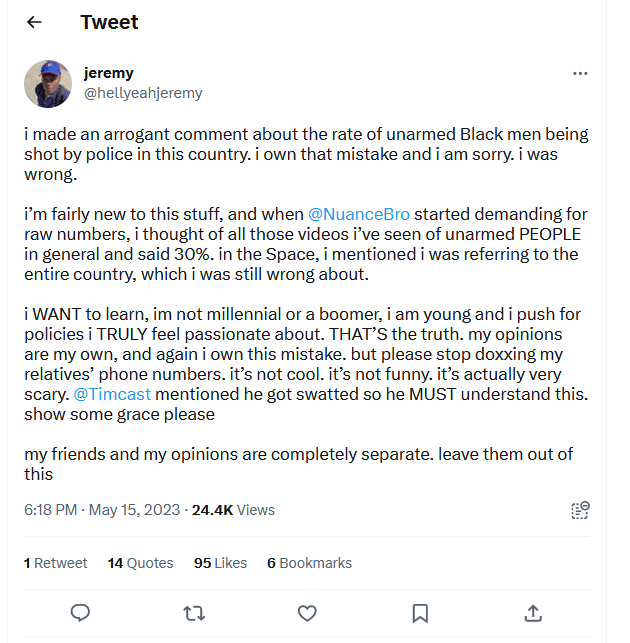Click the reply speech bubble icon

click(x=82, y=612)
